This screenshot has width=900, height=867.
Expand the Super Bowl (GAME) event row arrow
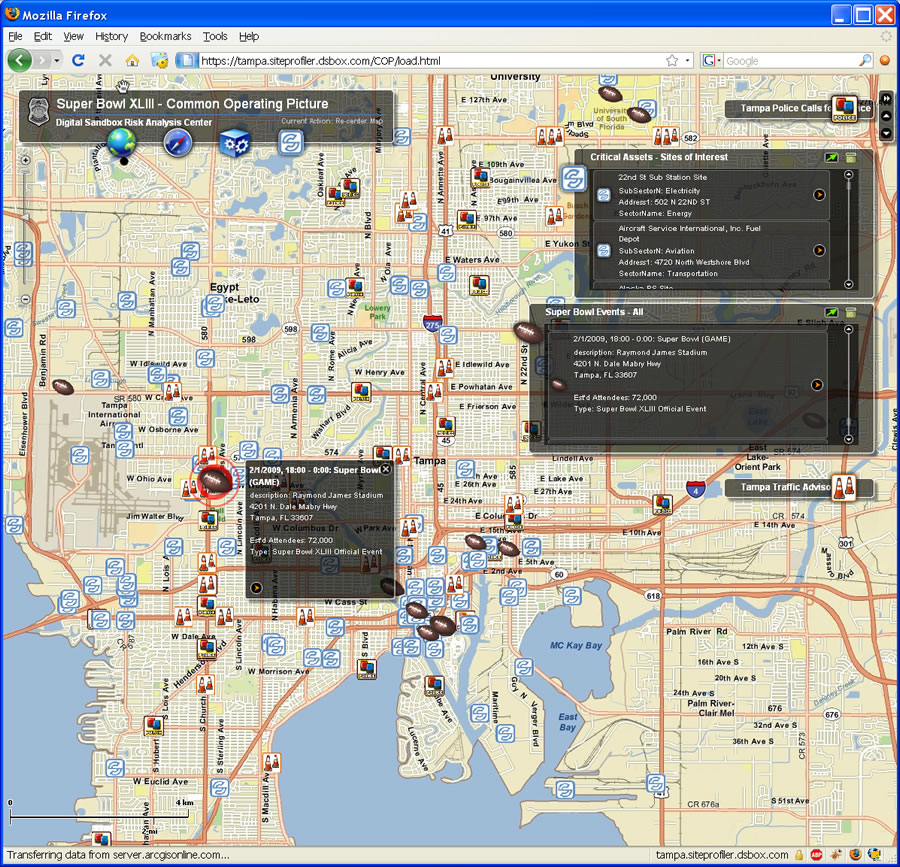(x=816, y=385)
